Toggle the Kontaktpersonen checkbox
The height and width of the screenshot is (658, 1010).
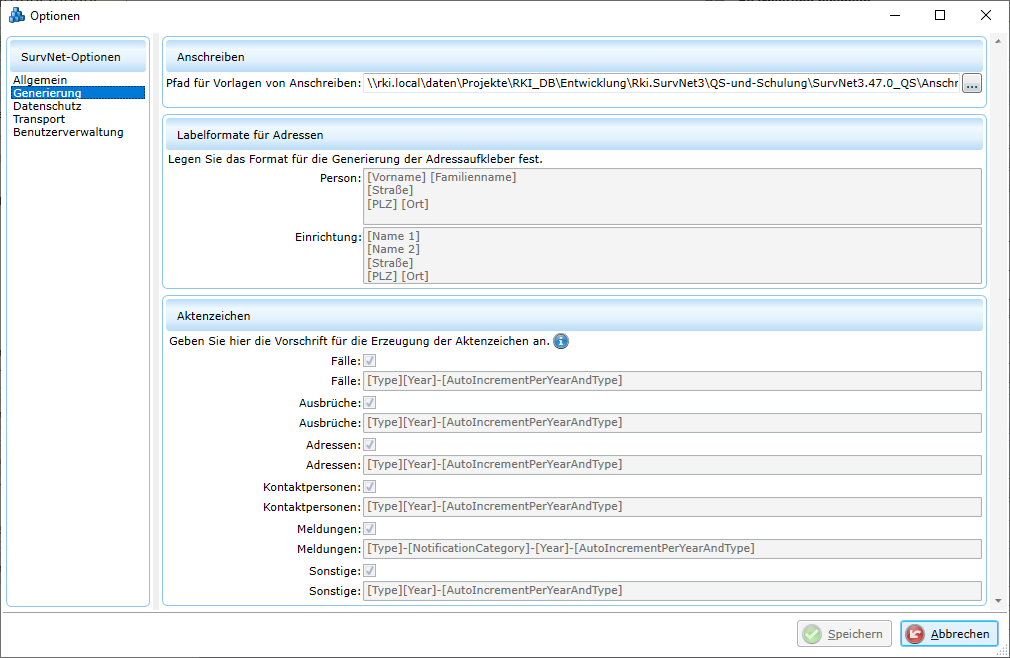[370, 486]
